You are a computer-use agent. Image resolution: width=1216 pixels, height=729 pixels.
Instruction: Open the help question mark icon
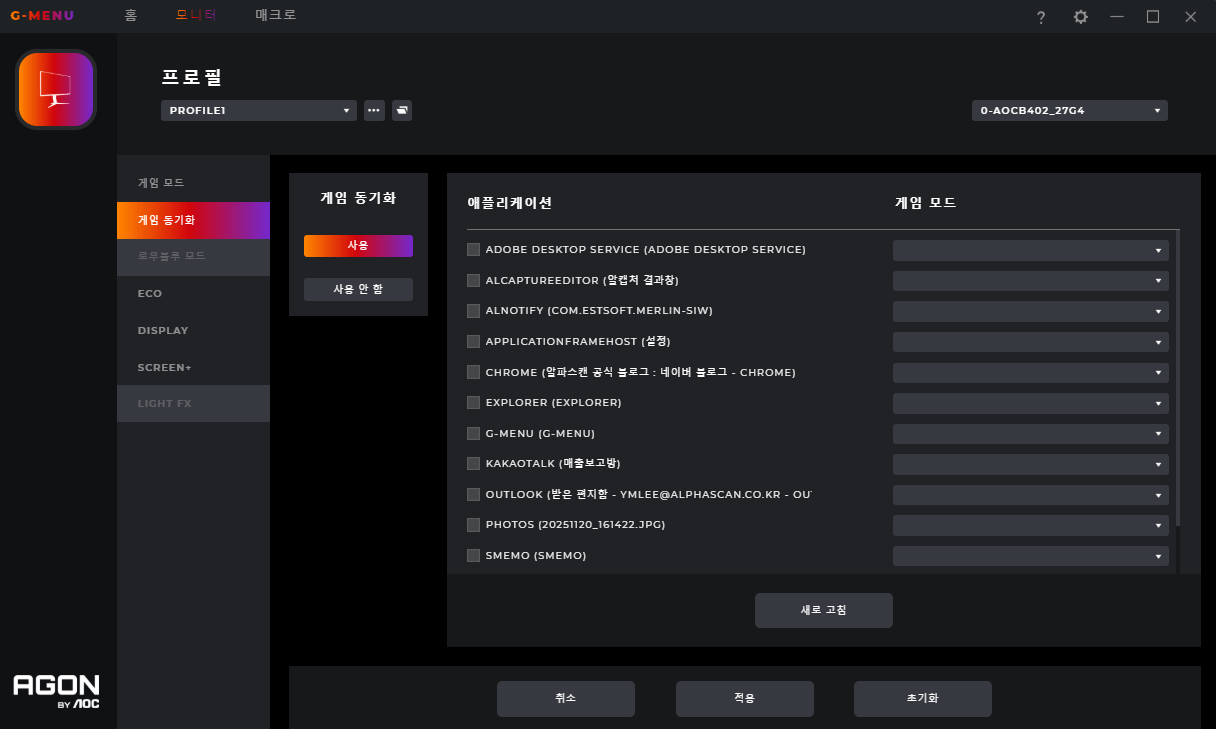[x=1041, y=17]
